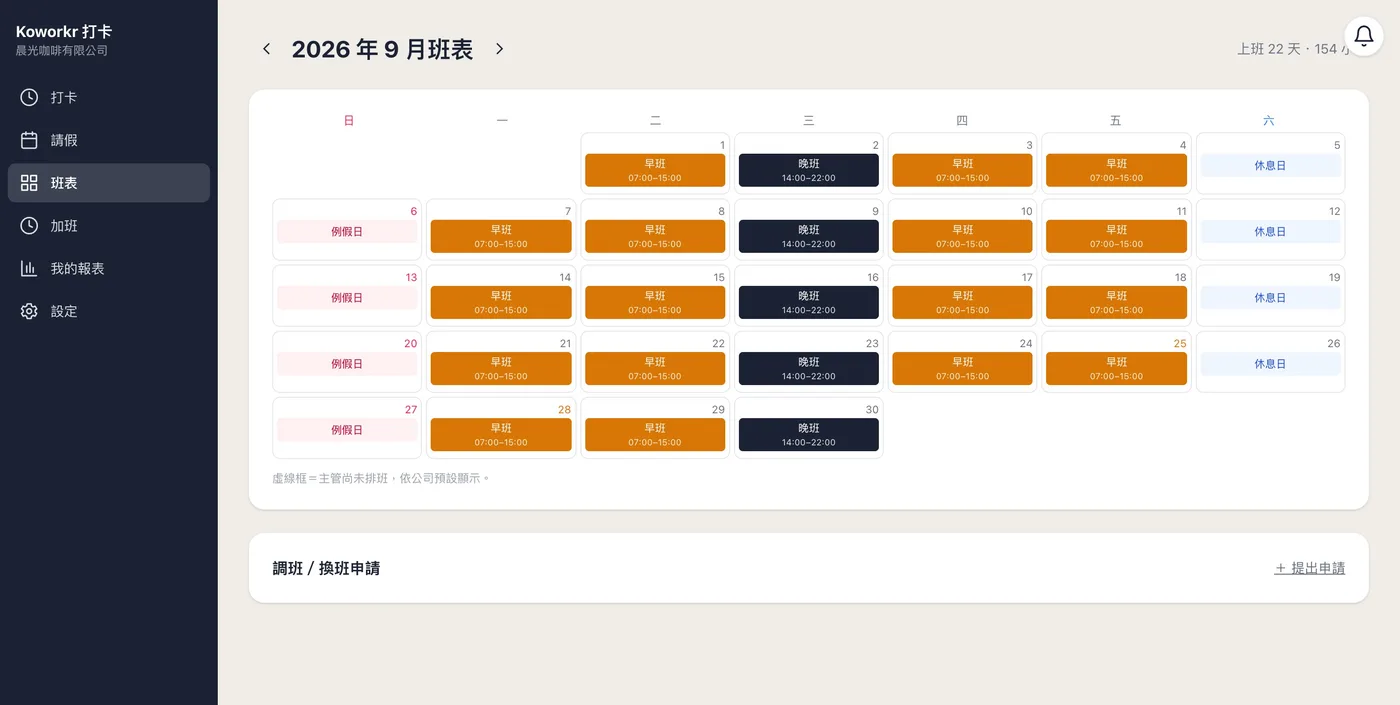The image size is (1400, 705).
Task: Select the 早班 shift on day 1
Action: 655,170
